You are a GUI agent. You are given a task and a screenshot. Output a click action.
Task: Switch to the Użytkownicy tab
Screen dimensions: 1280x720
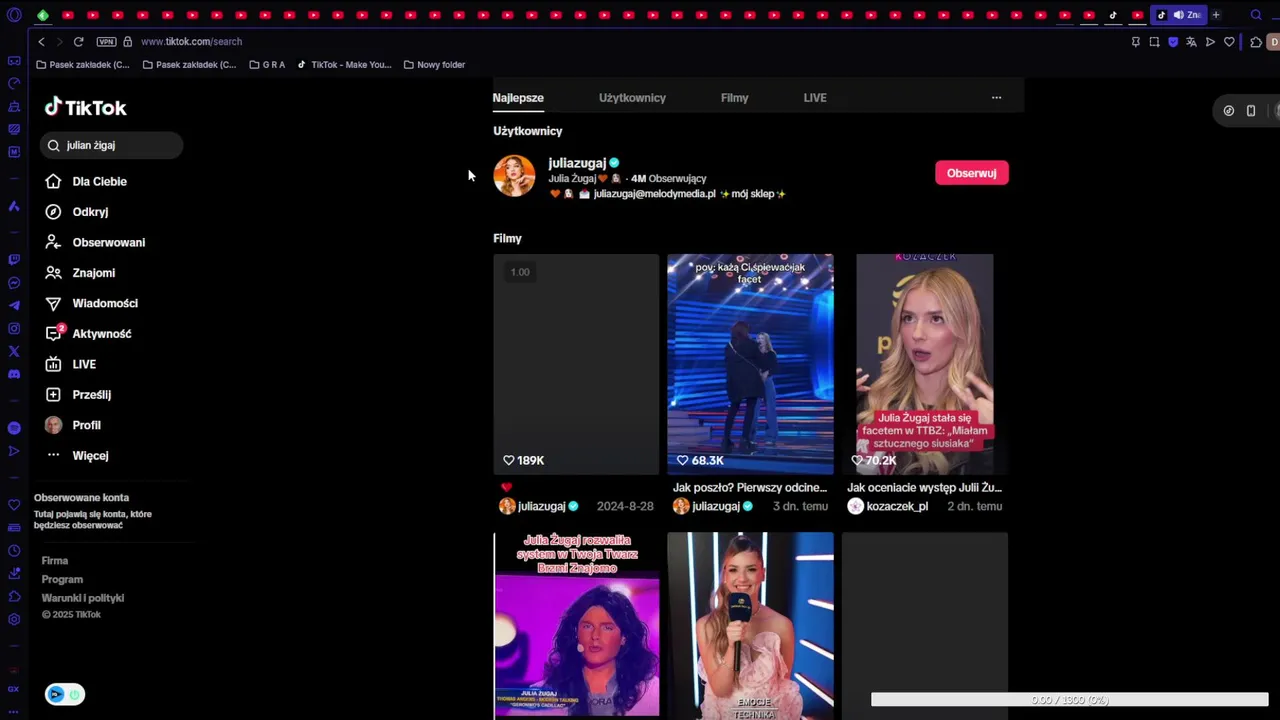click(632, 98)
